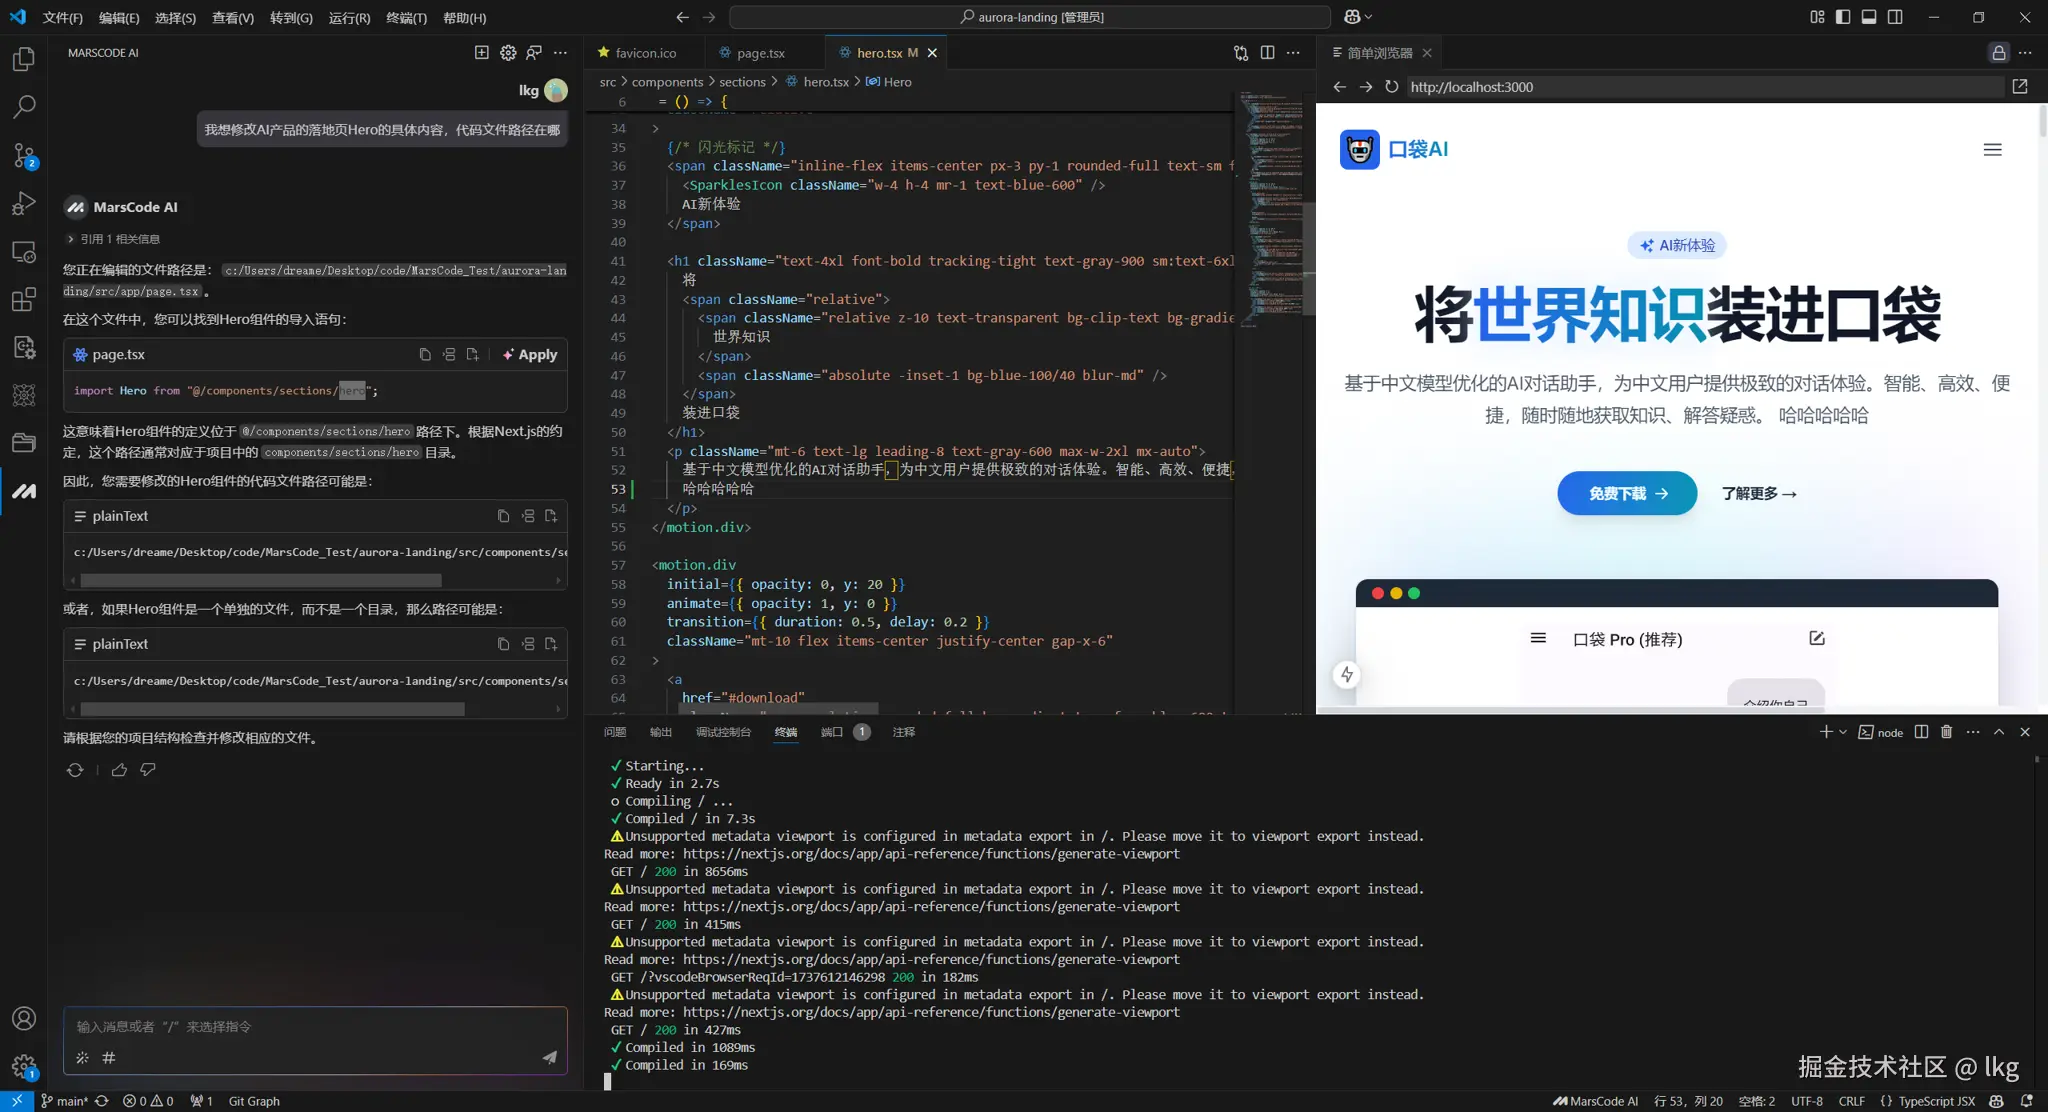This screenshot has height=1112, width=2048.
Task: Open the MarsCode AI sidebar icon
Action: [x=24, y=491]
